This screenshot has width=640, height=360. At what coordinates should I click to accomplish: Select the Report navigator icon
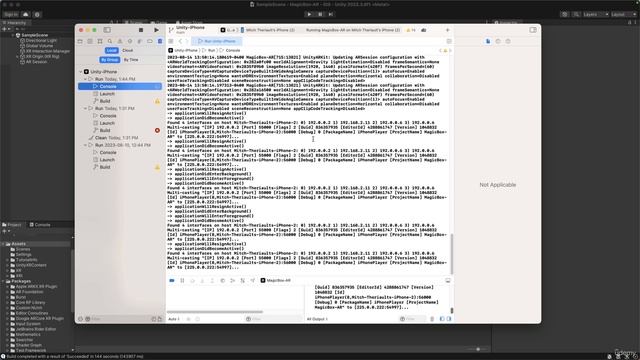tap(160, 41)
